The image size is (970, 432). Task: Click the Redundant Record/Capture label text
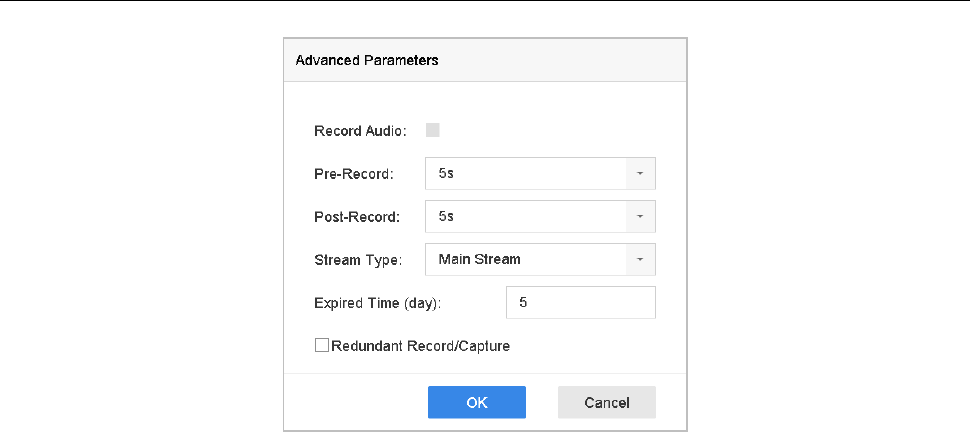(420, 346)
